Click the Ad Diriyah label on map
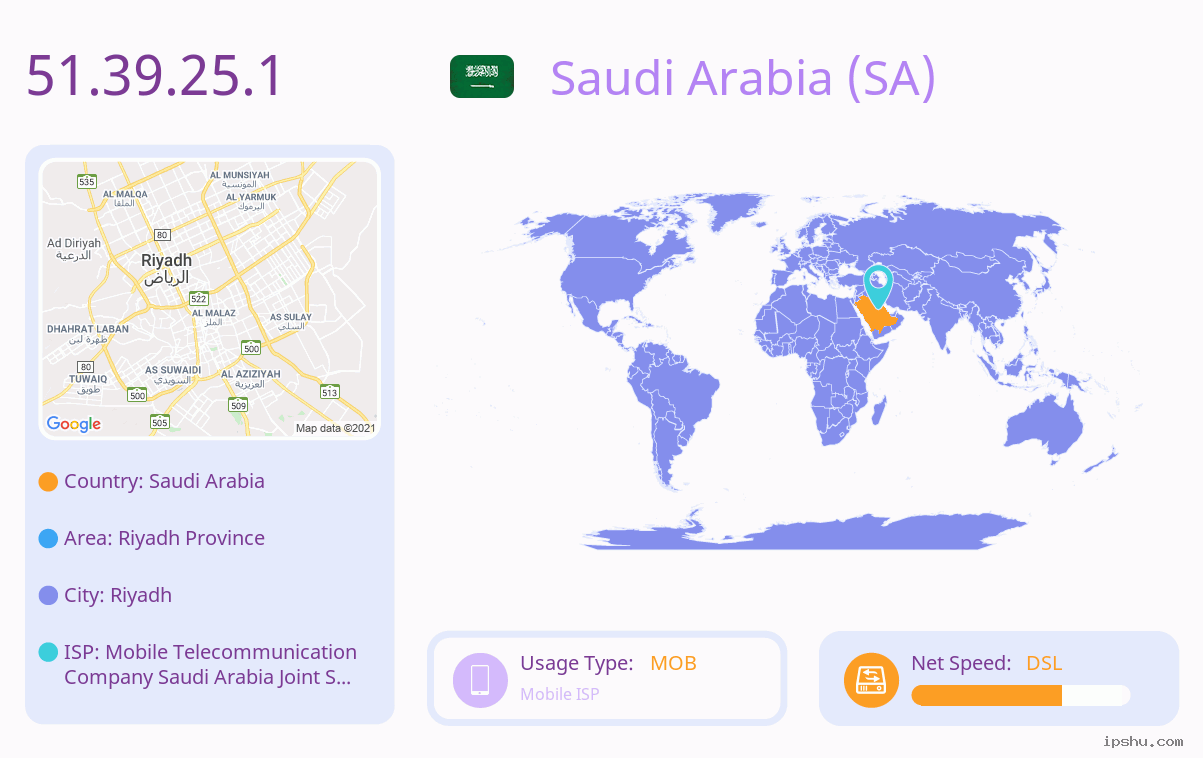The width and height of the screenshot is (1203, 758). pyautogui.click(x=74, y=249)
